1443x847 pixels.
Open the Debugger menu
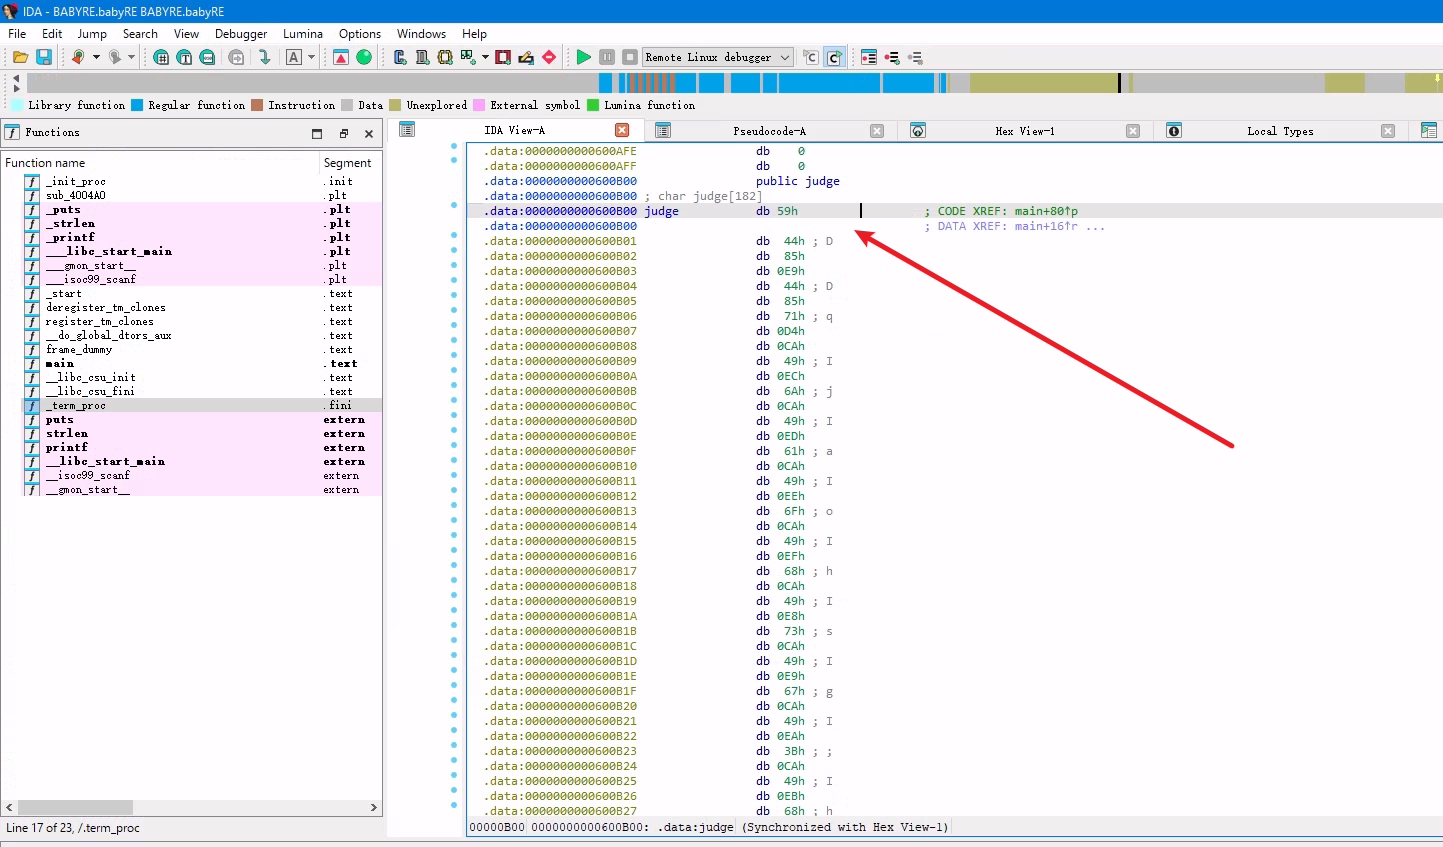[x=241, y=33]
